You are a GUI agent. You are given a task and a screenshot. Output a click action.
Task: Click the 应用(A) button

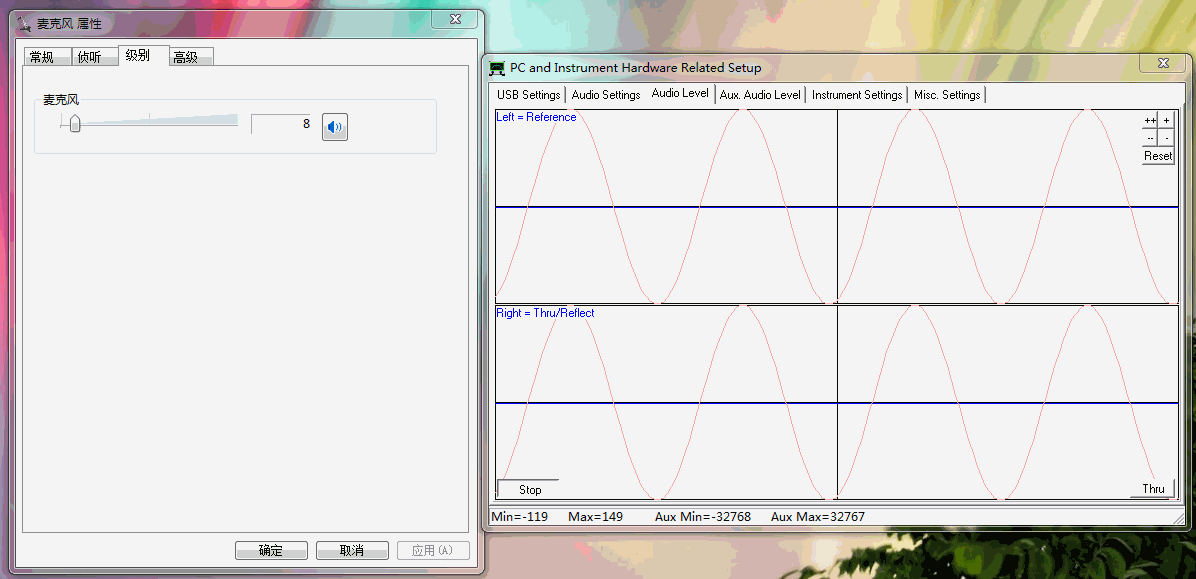tap(433, 550)
